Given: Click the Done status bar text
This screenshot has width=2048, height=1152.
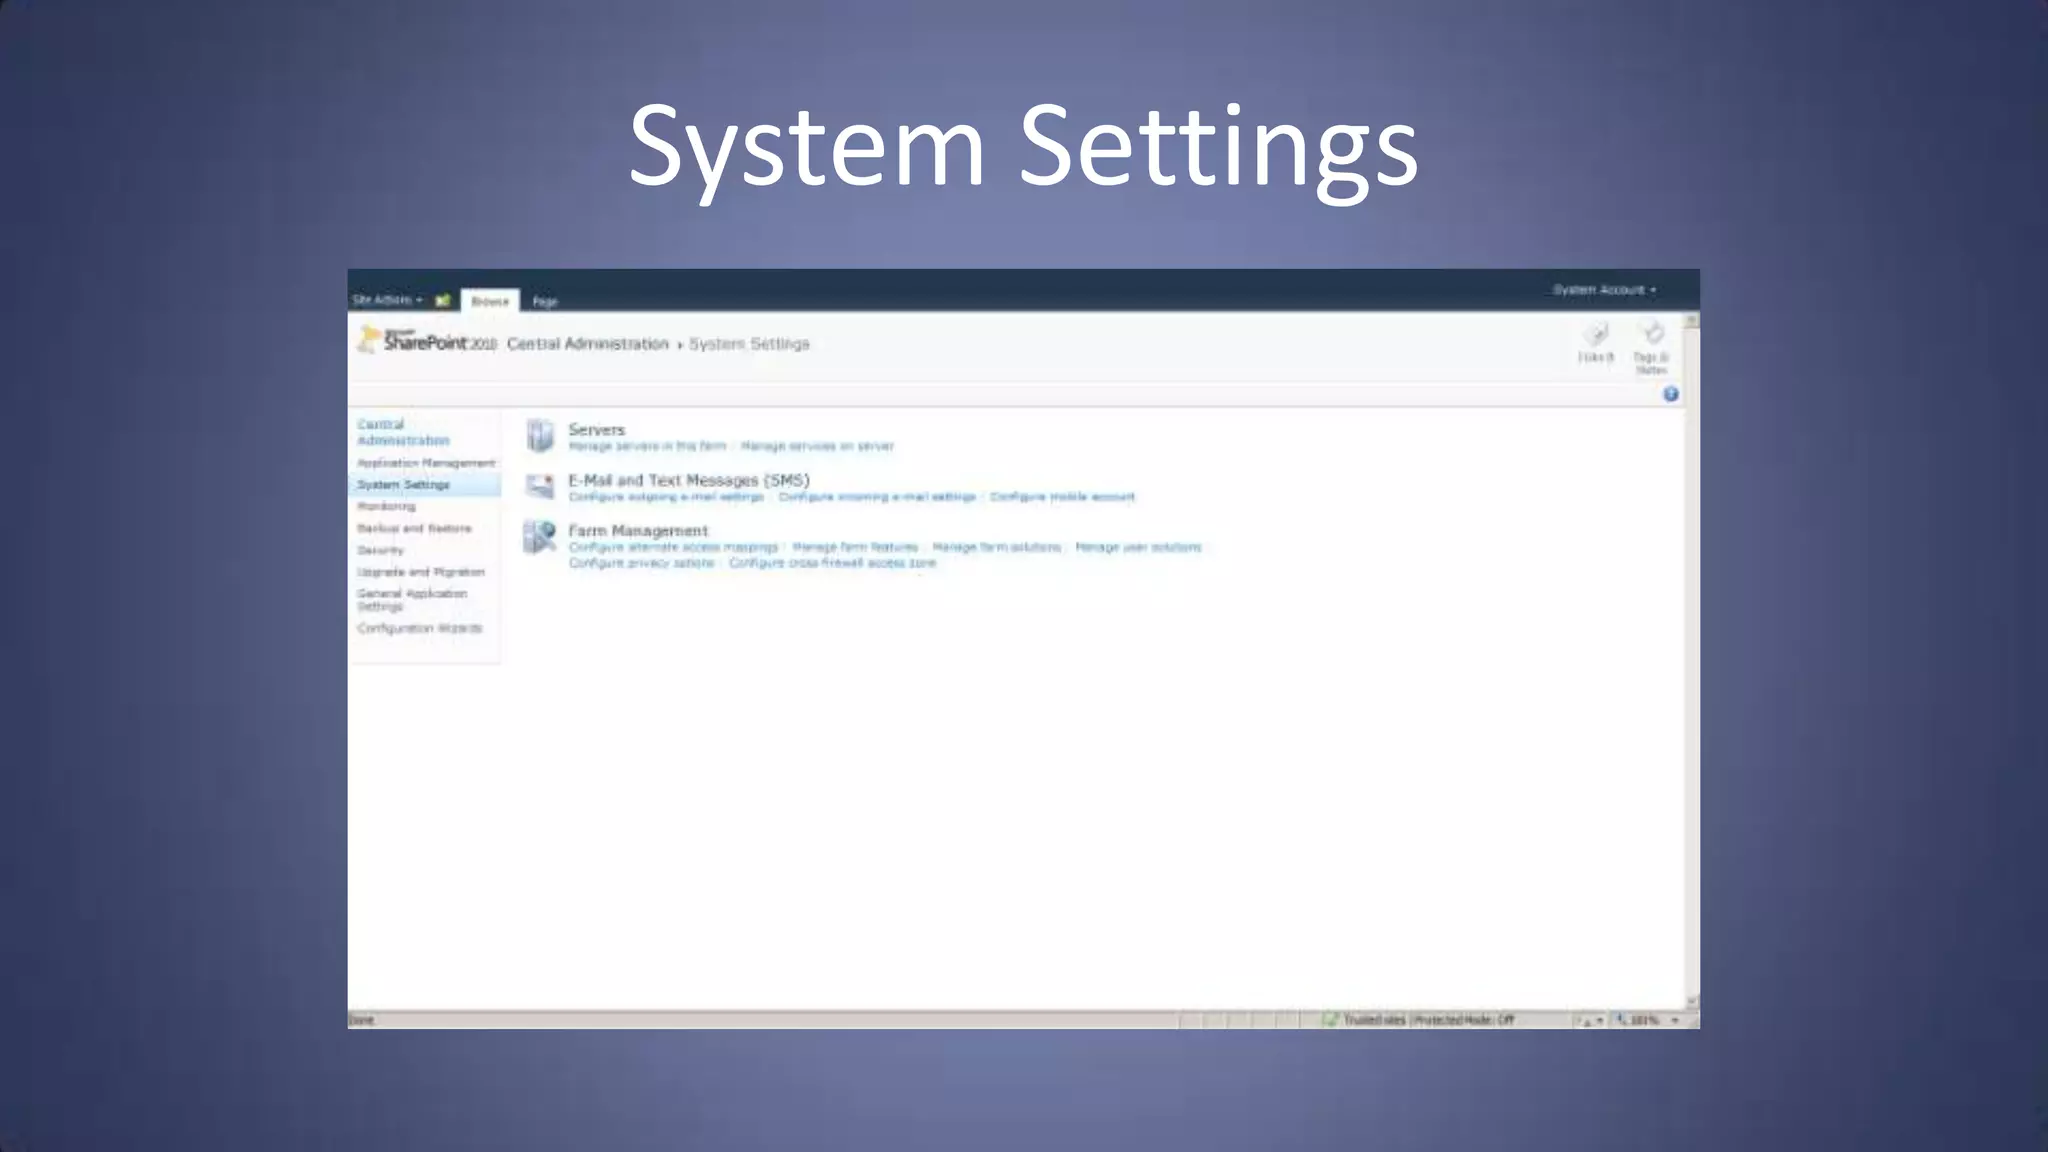Looking at the screenshot, I should [x=362, y=1020].
